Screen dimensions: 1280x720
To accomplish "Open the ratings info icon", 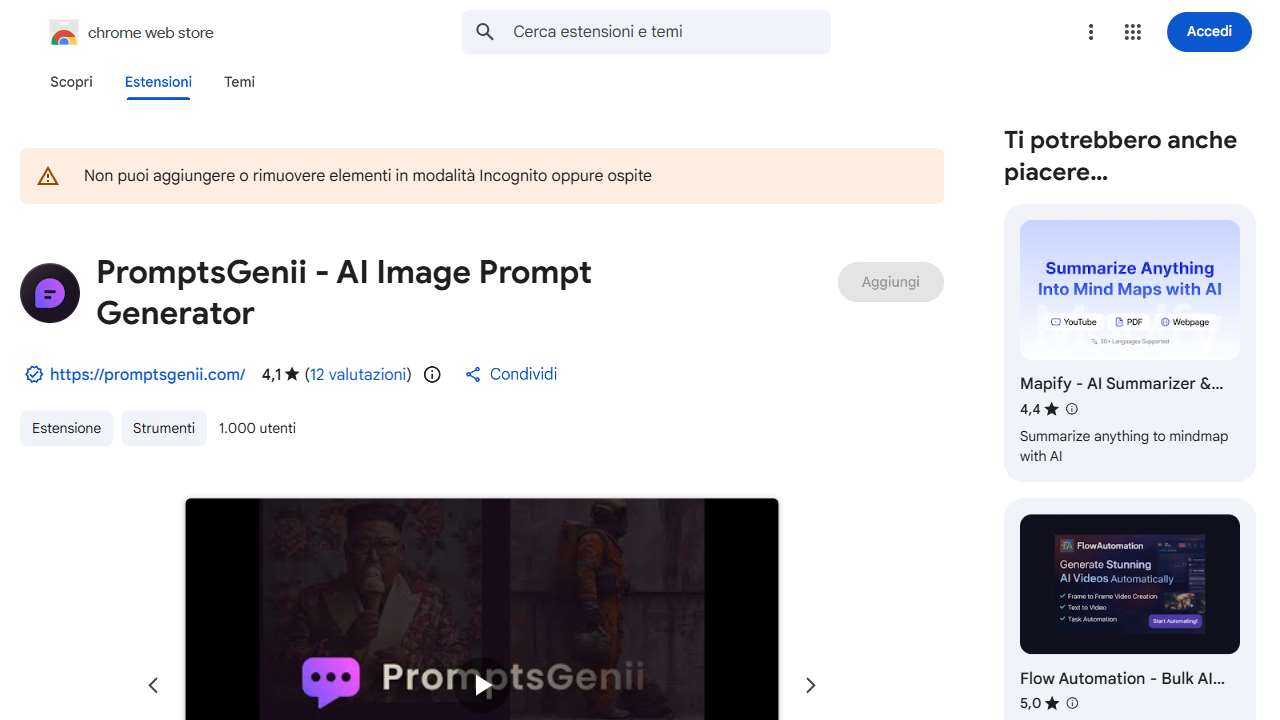I will [x=432, y=374].
